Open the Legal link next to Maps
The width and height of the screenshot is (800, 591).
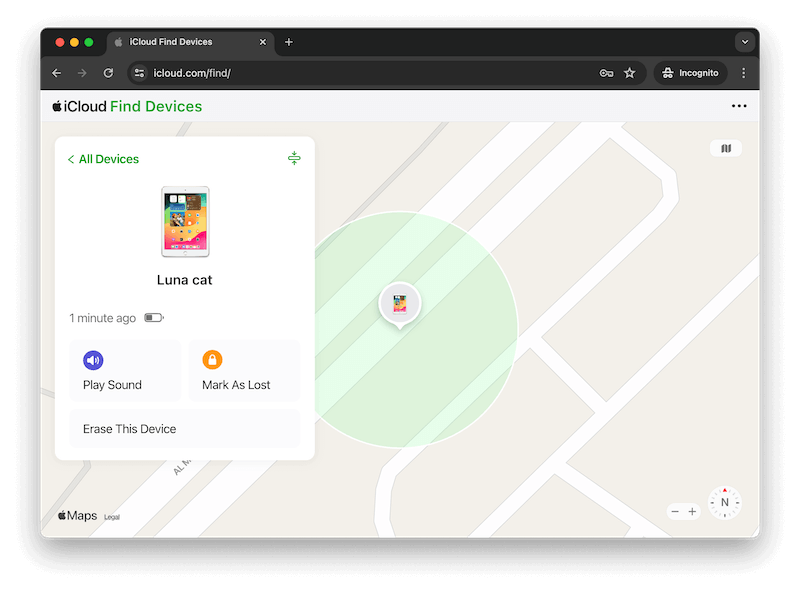point(112,517)
